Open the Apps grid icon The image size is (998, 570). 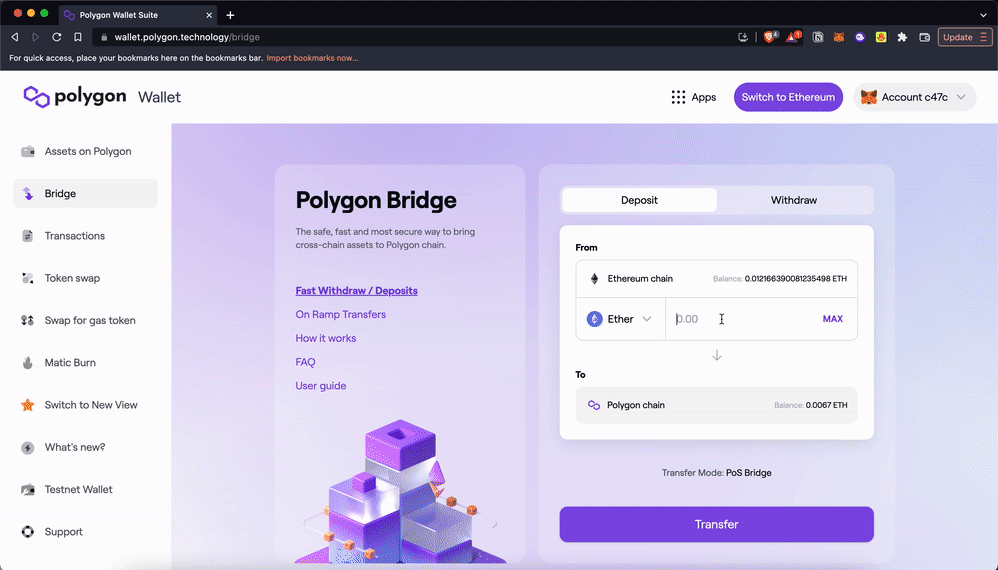pos(678,97)
